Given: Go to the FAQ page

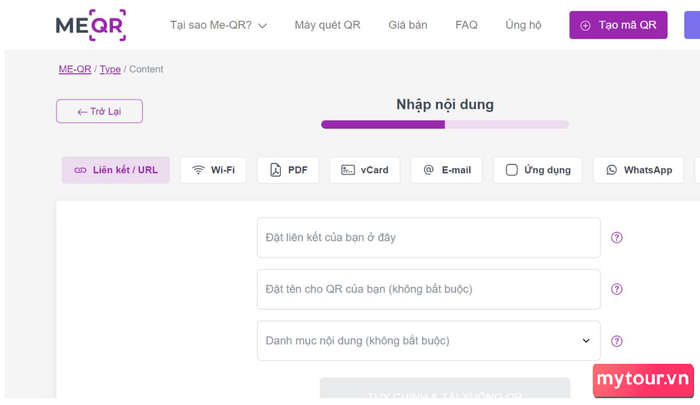Looking at the screenshot, I should (x=466, y=25).
